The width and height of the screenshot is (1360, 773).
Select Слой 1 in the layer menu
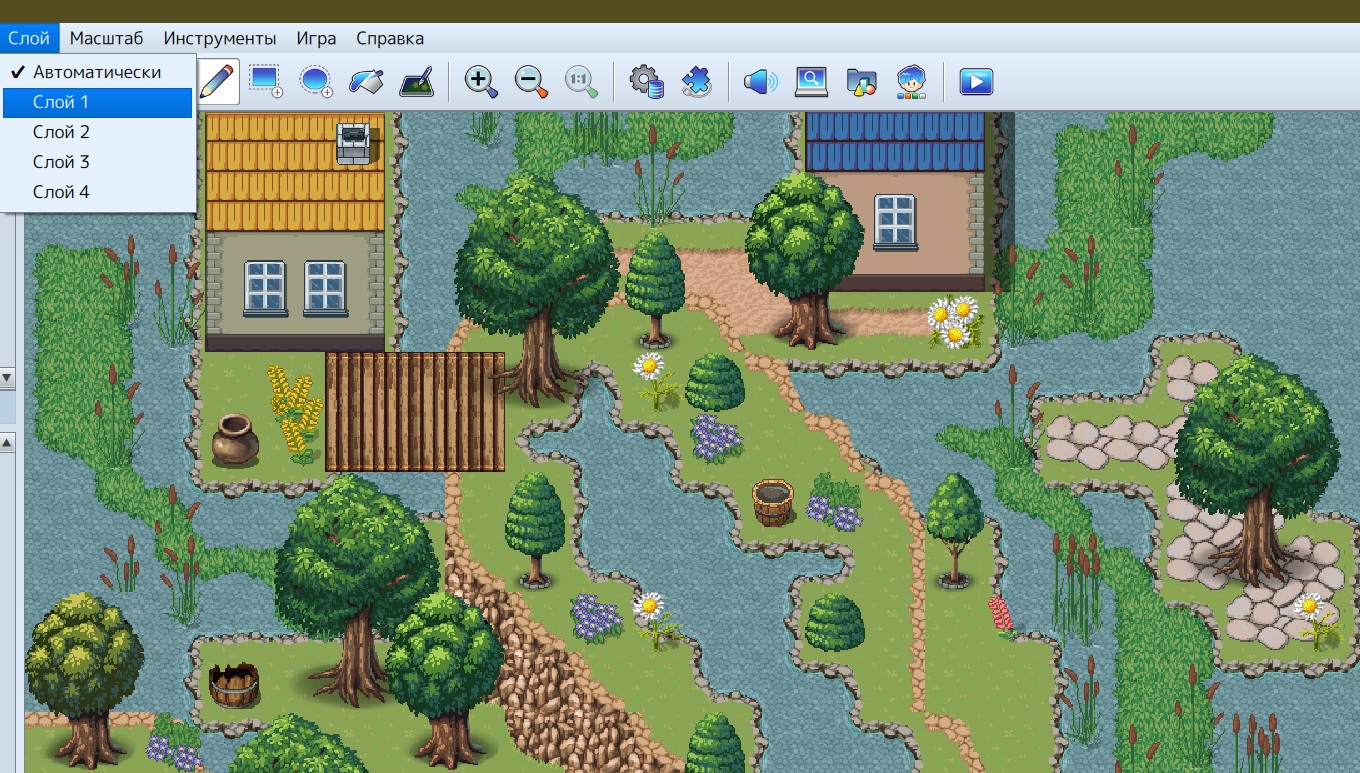(97, 102)
